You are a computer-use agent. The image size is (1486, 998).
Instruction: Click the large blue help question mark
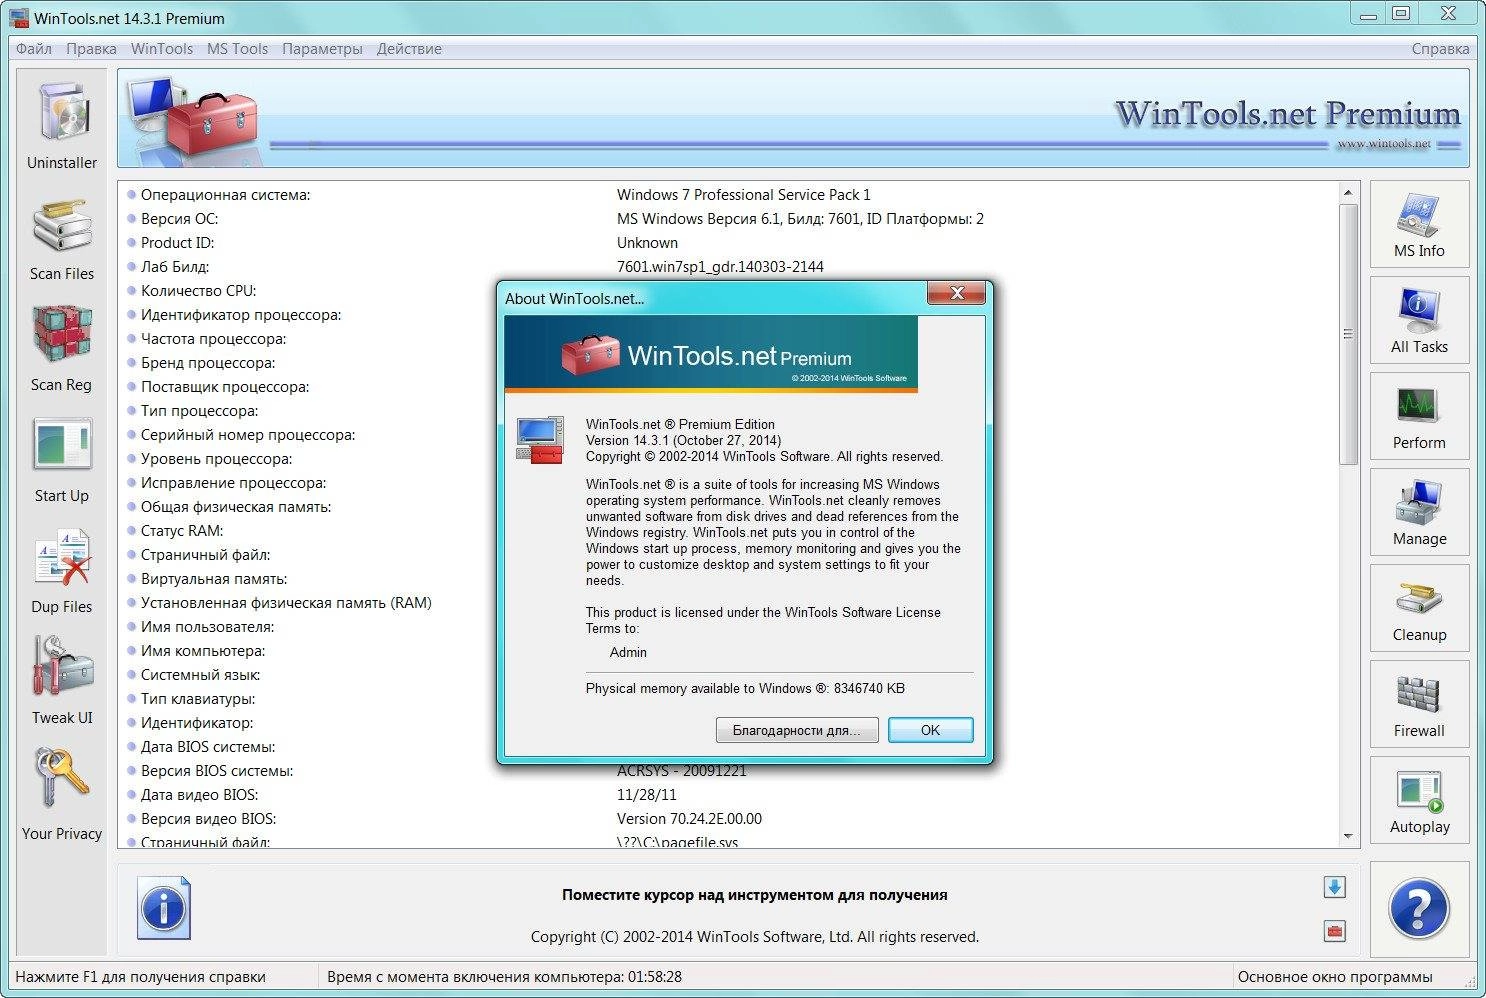click(1419, 908)
